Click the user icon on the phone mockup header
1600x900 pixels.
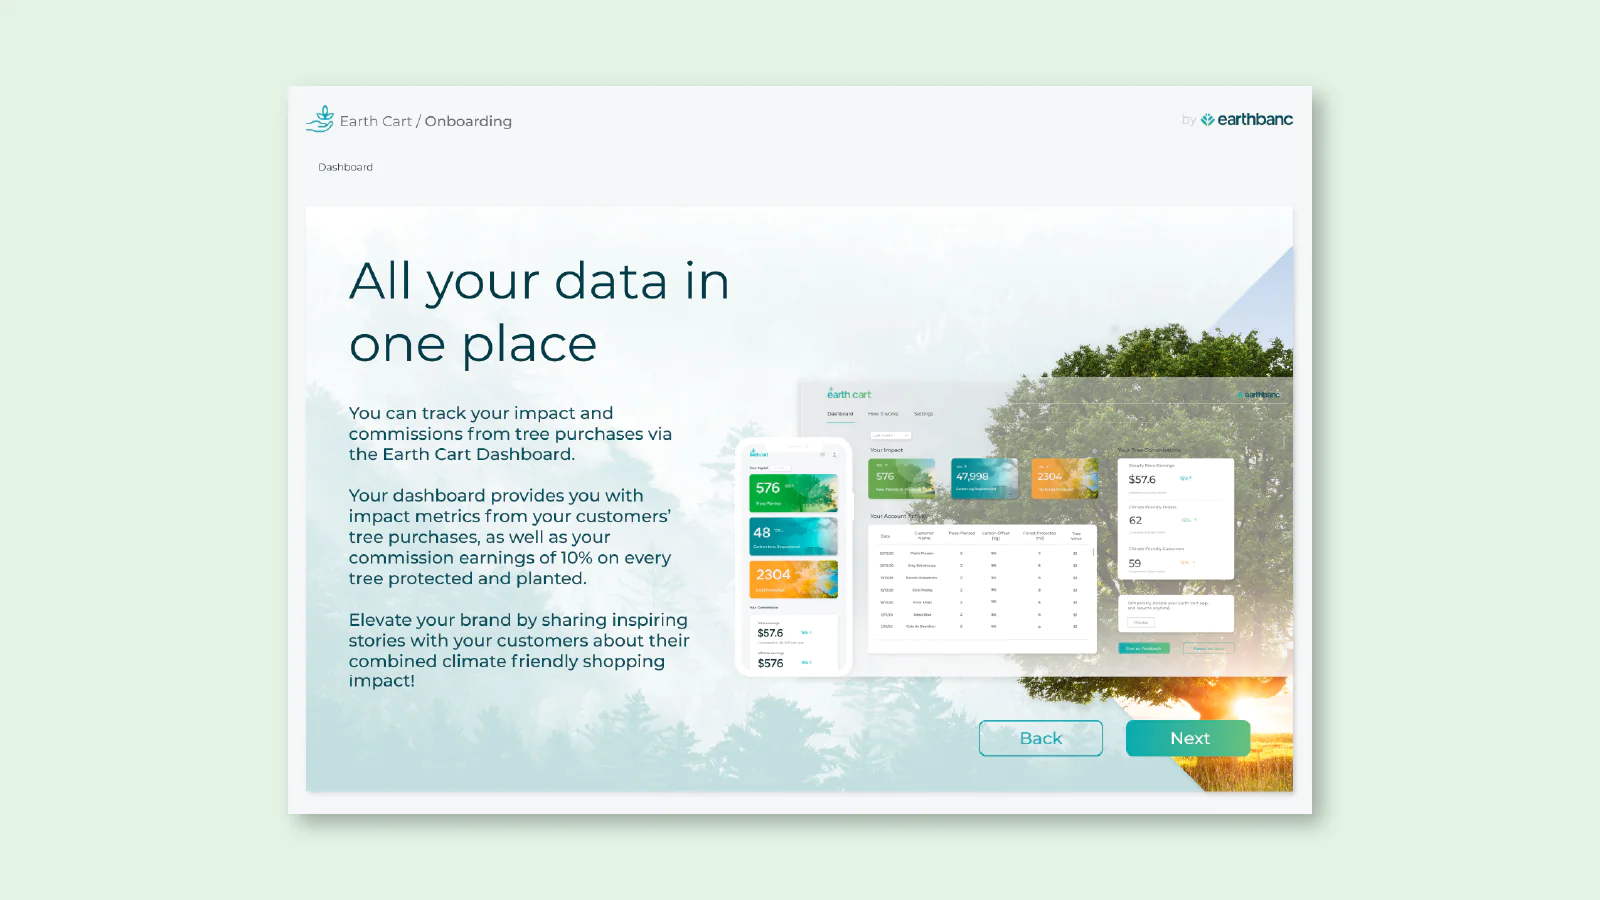coord(834,454)
